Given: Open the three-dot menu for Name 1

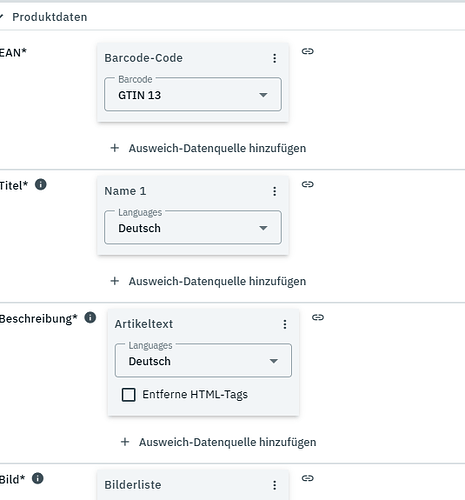Looking at the screenshot, I should click(274, 191).
